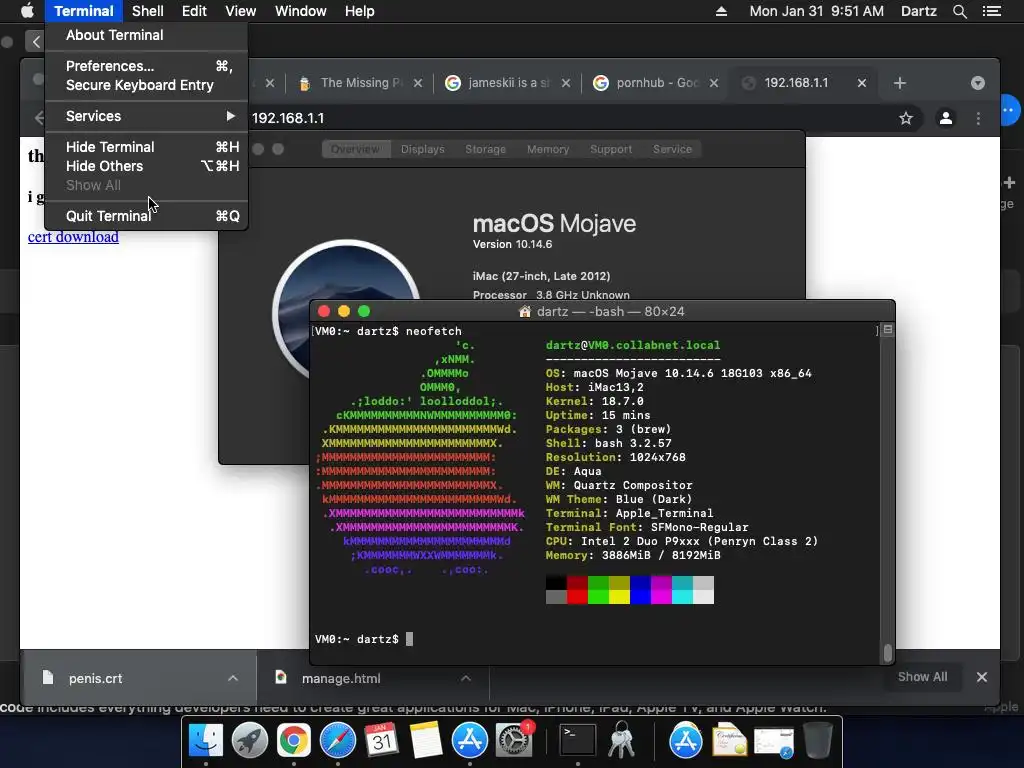Click the Terminal title bar proxy home icon
1024x768 pixels.
click(x=524, y=312)
